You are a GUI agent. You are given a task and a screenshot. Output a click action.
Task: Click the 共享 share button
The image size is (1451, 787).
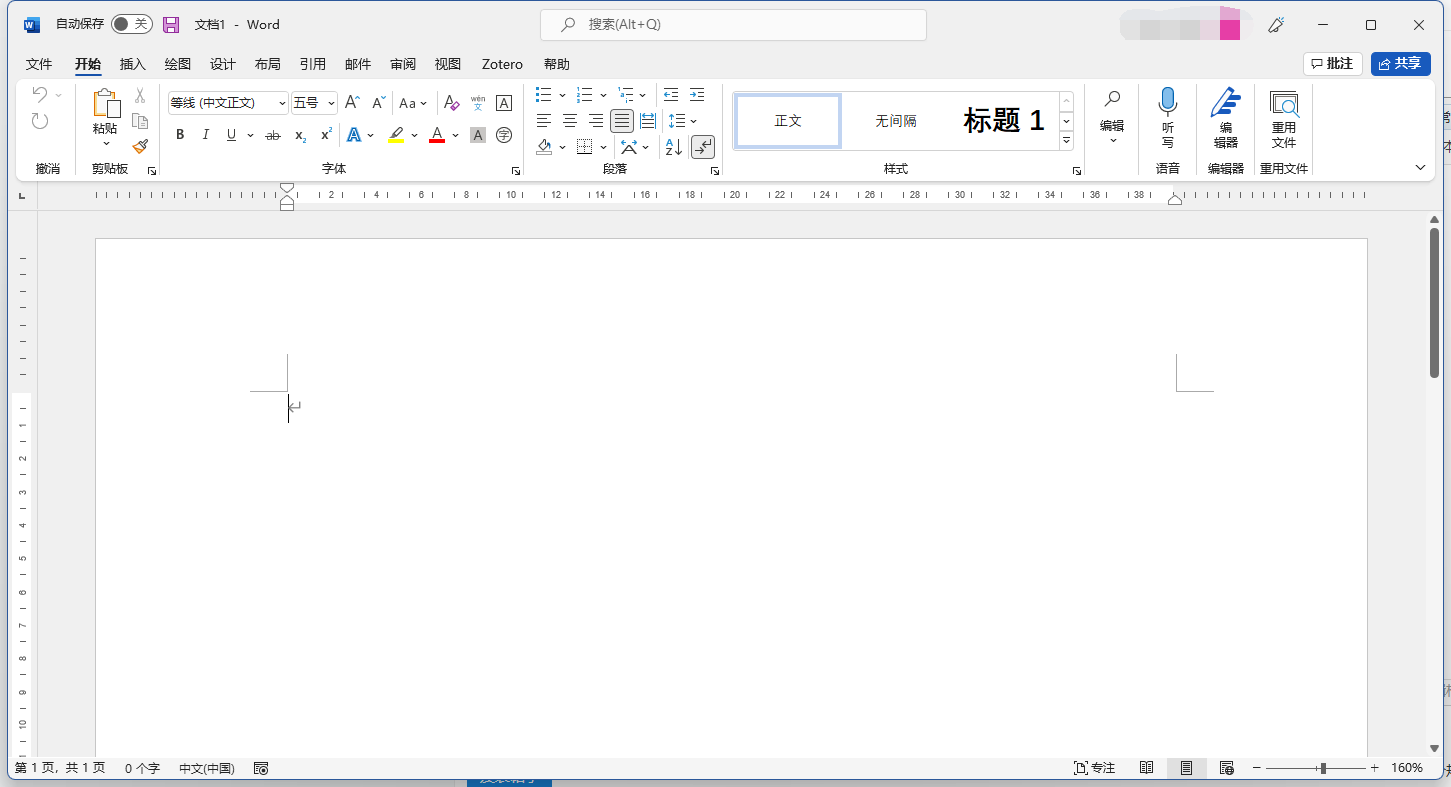1400,64
